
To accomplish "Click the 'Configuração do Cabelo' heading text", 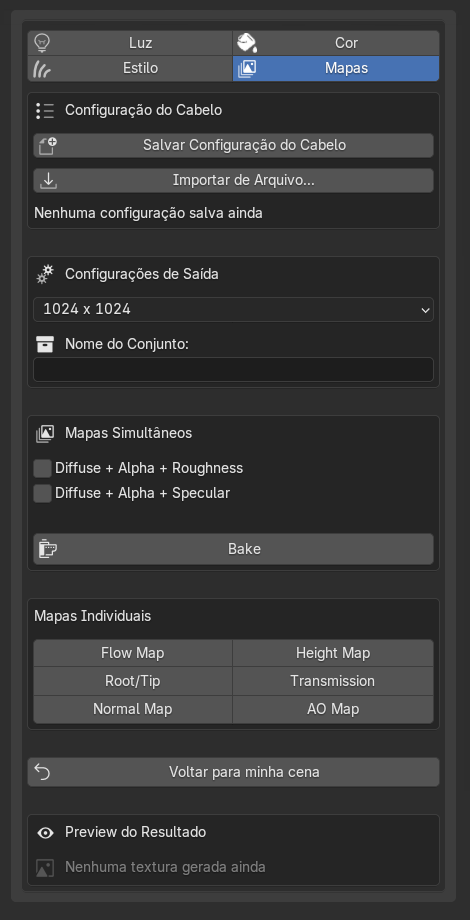I will point(144,110).
